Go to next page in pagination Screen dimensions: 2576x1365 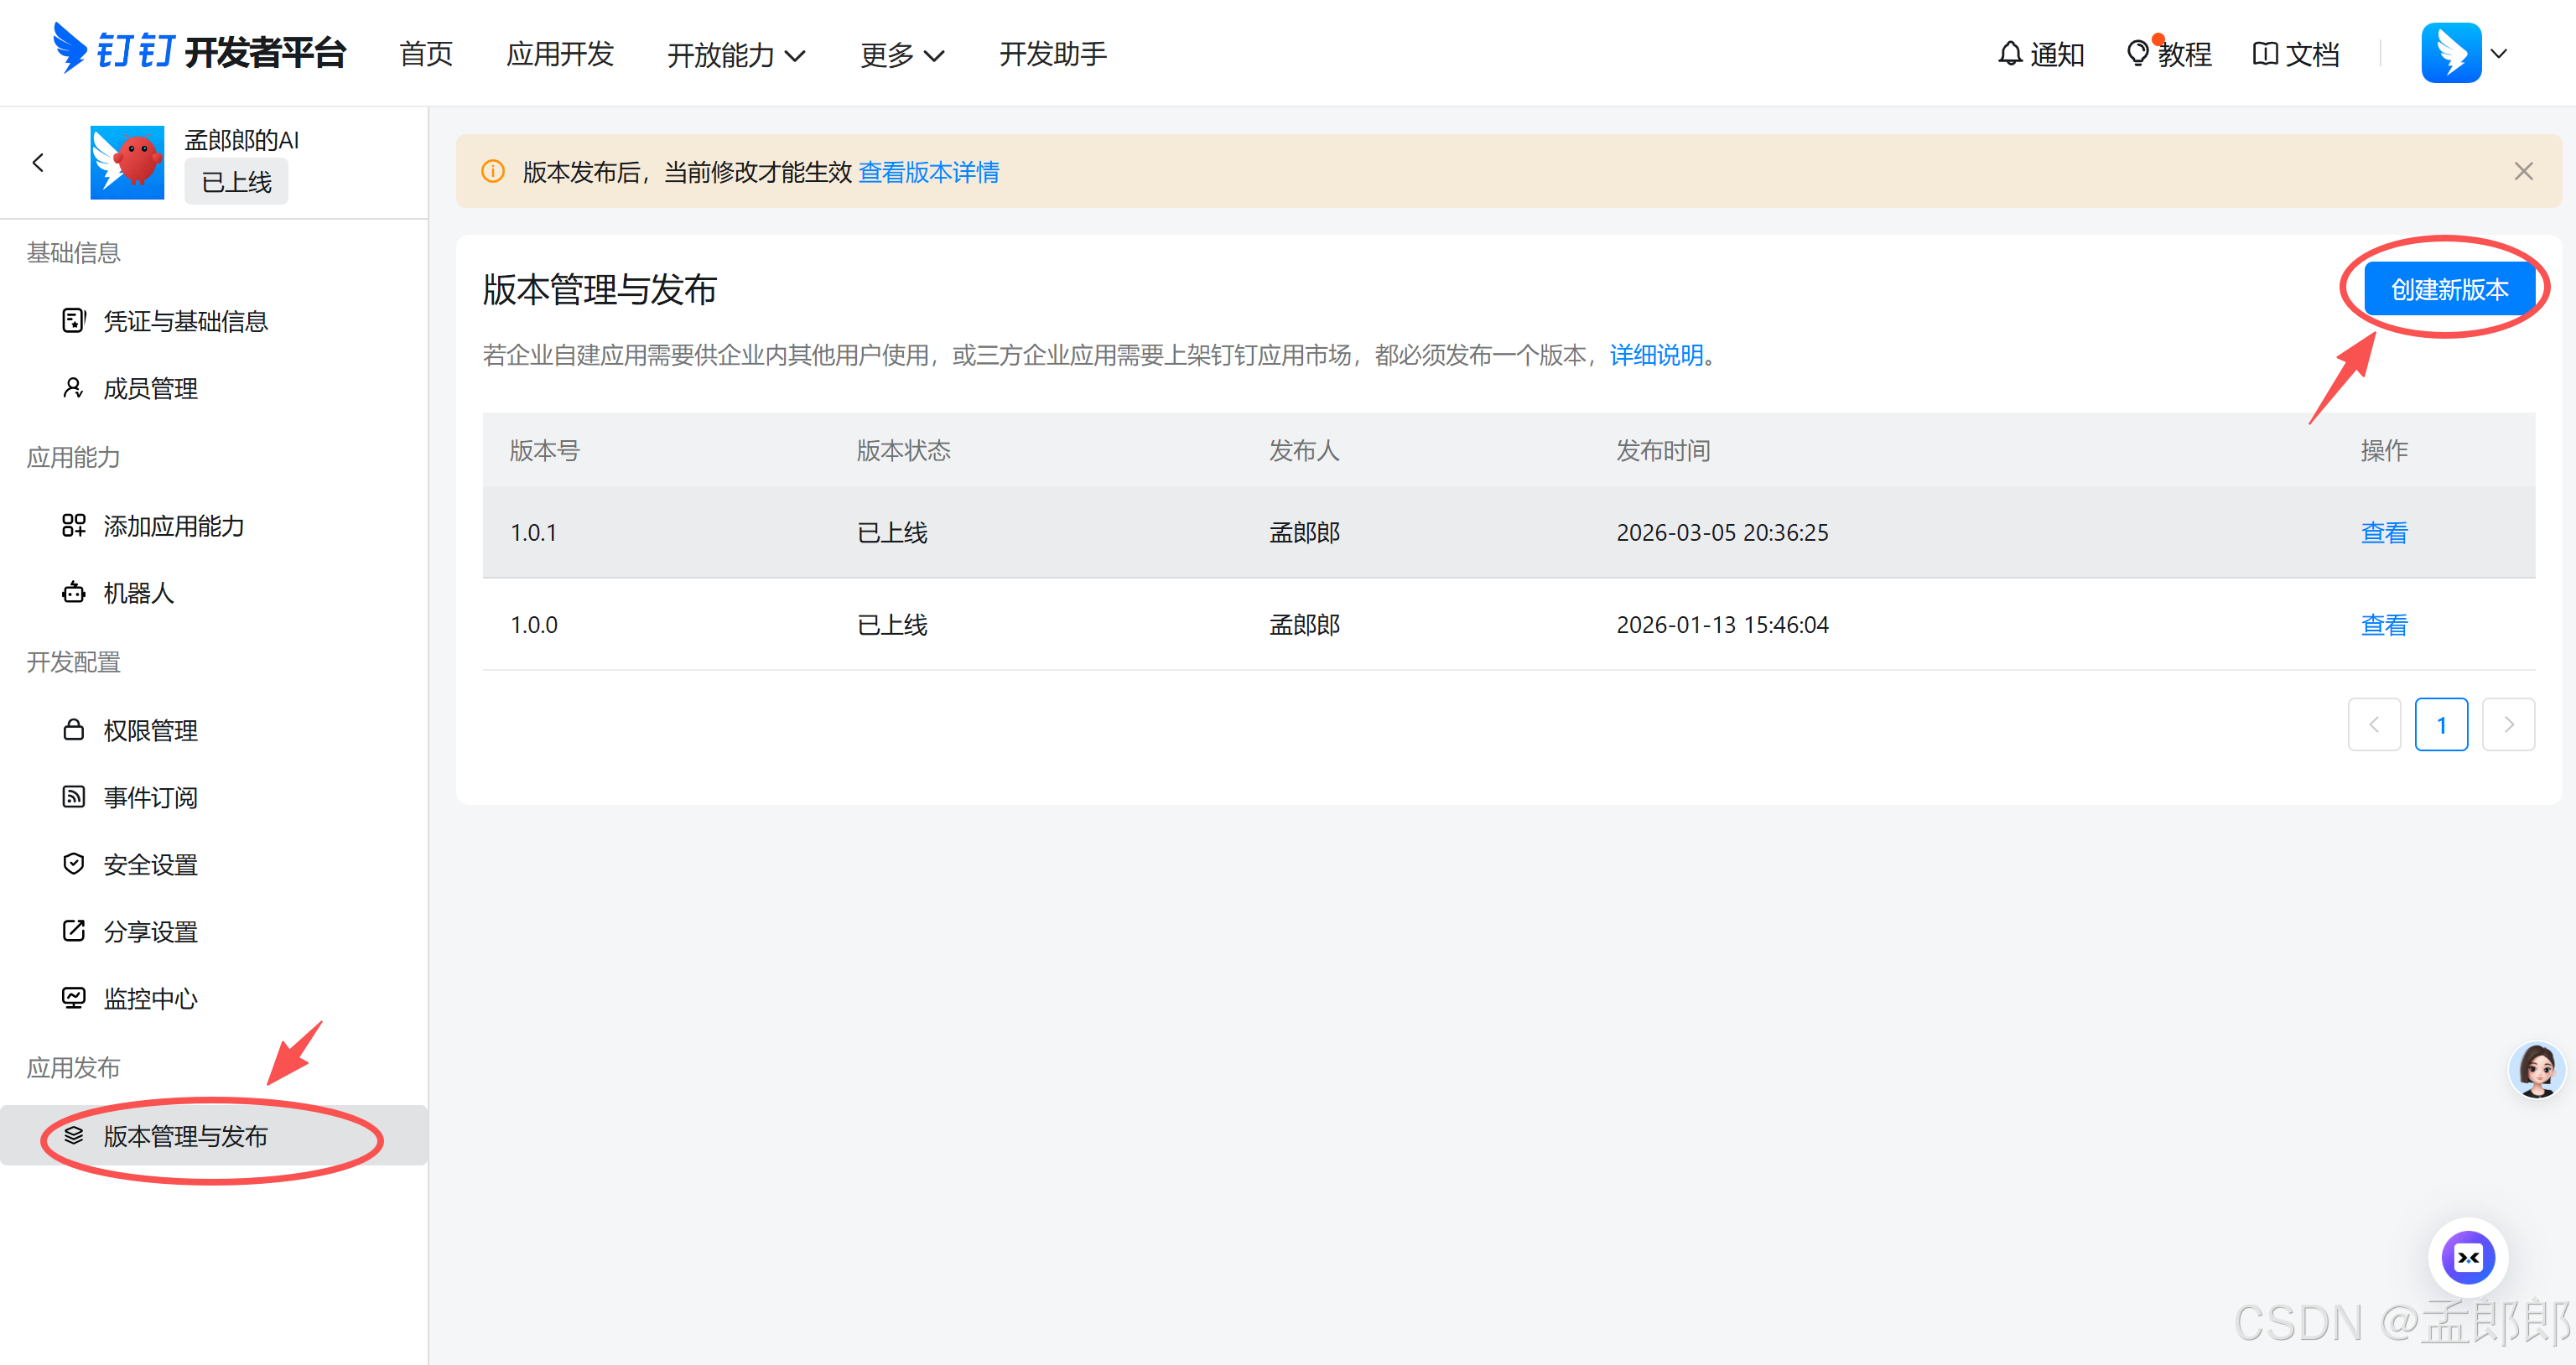click(2508, 724)
